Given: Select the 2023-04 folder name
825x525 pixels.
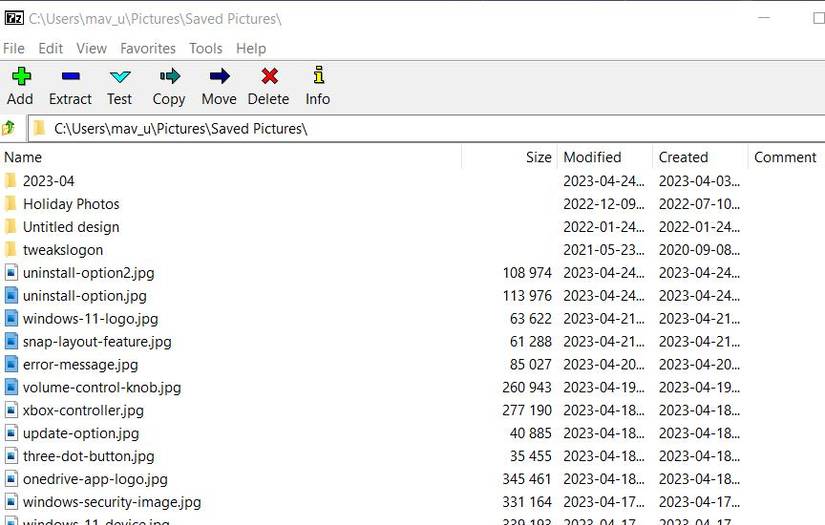Looking at the screenshot, I should [x=48, y=181].
